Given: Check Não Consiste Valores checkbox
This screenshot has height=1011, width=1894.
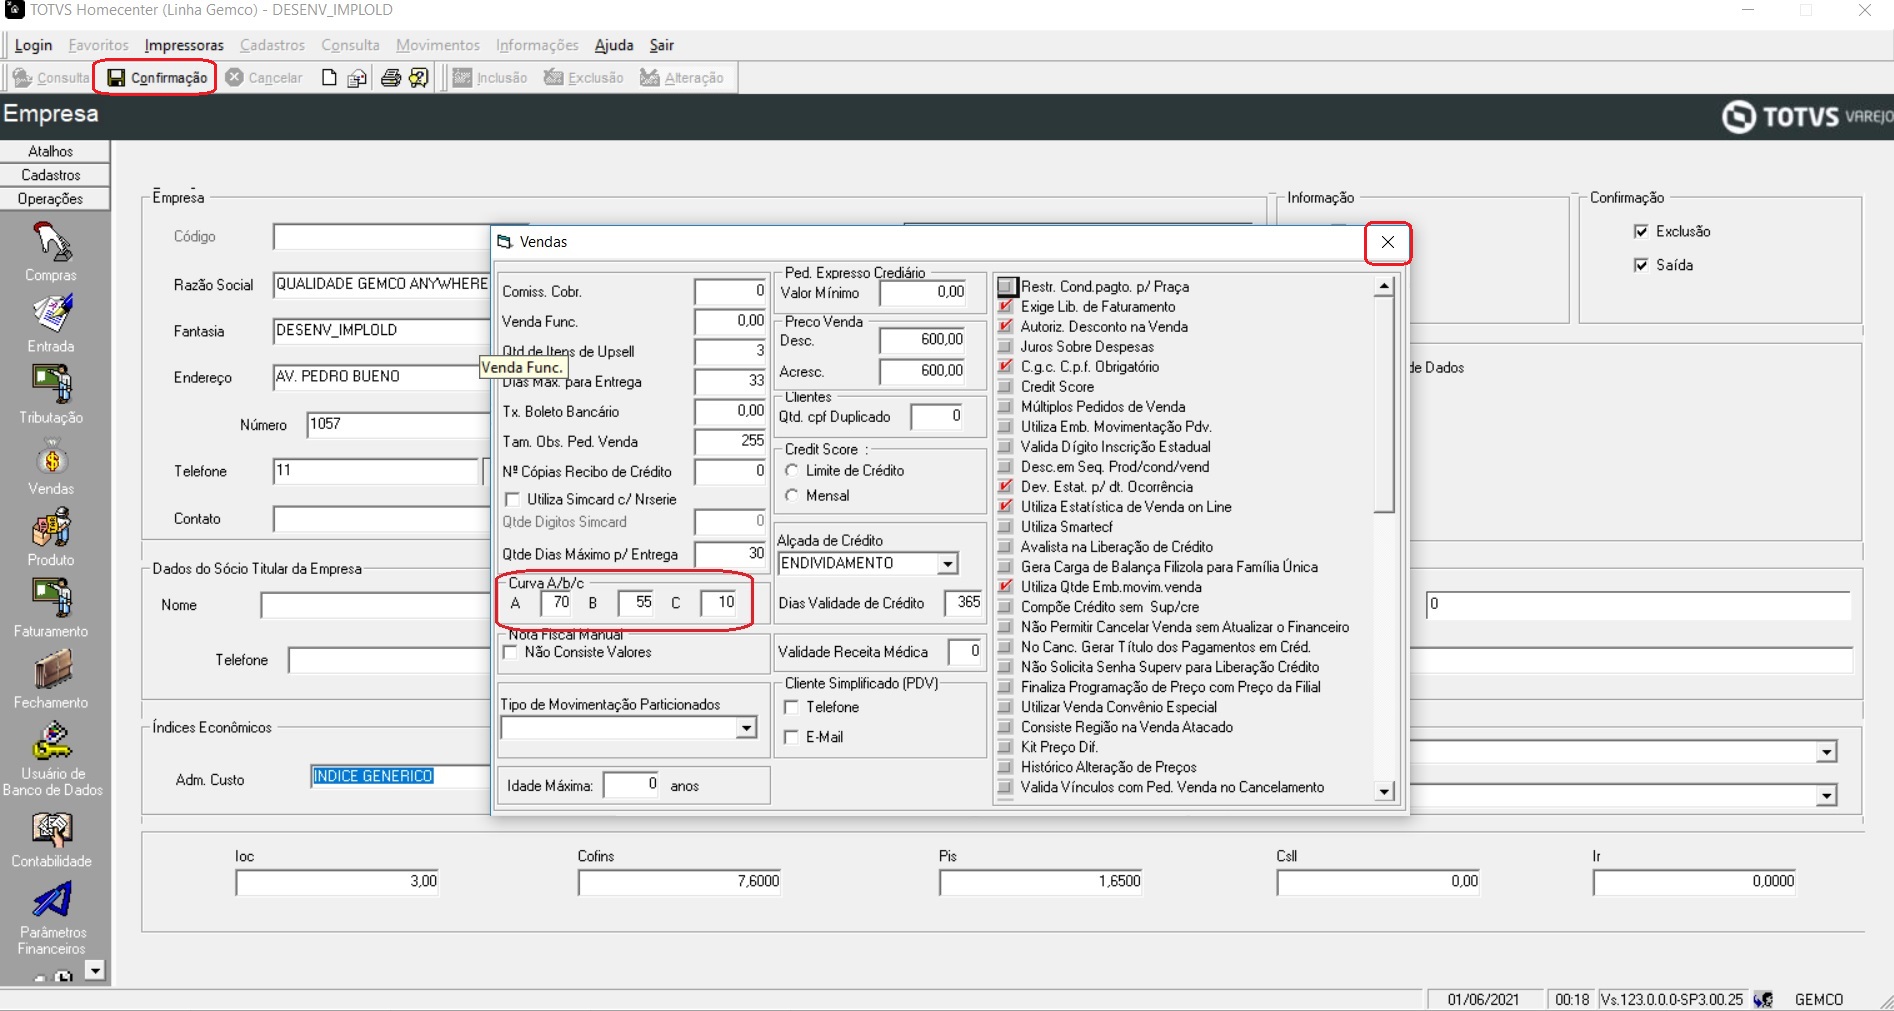Looking at the screenshot, I should tap(511, 652).
